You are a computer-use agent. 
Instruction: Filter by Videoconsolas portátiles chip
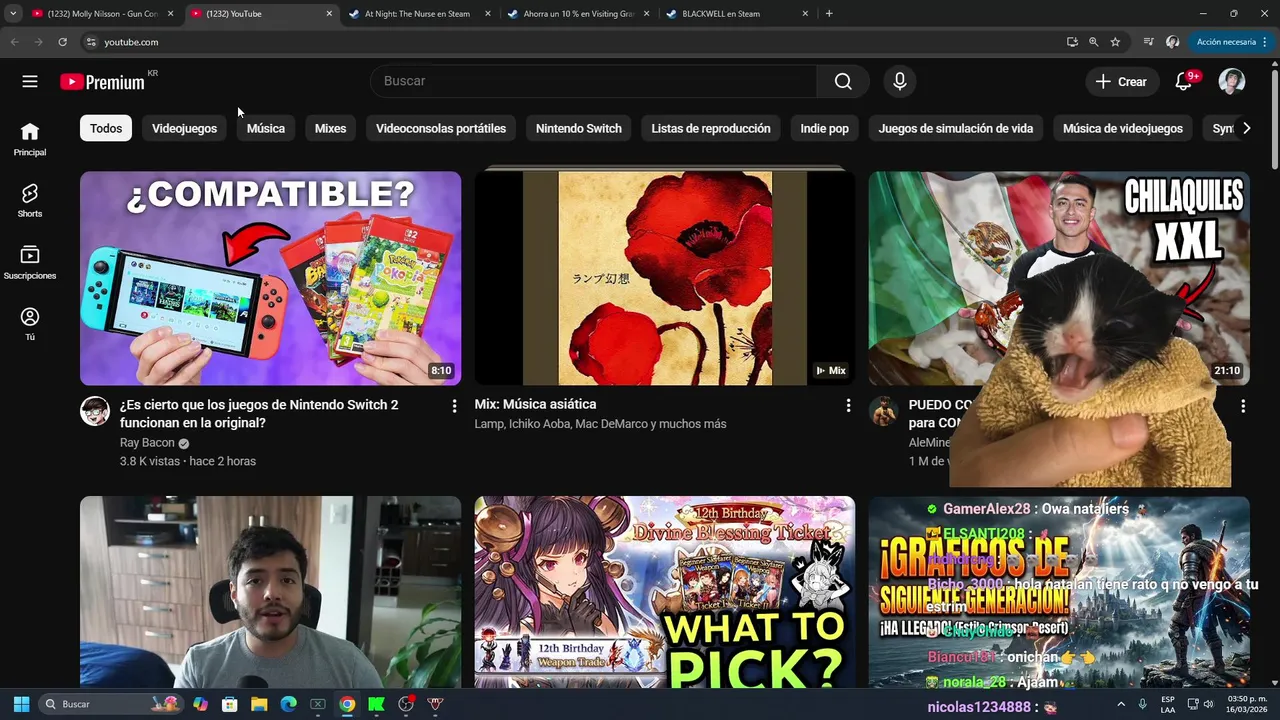click(441, 128)
